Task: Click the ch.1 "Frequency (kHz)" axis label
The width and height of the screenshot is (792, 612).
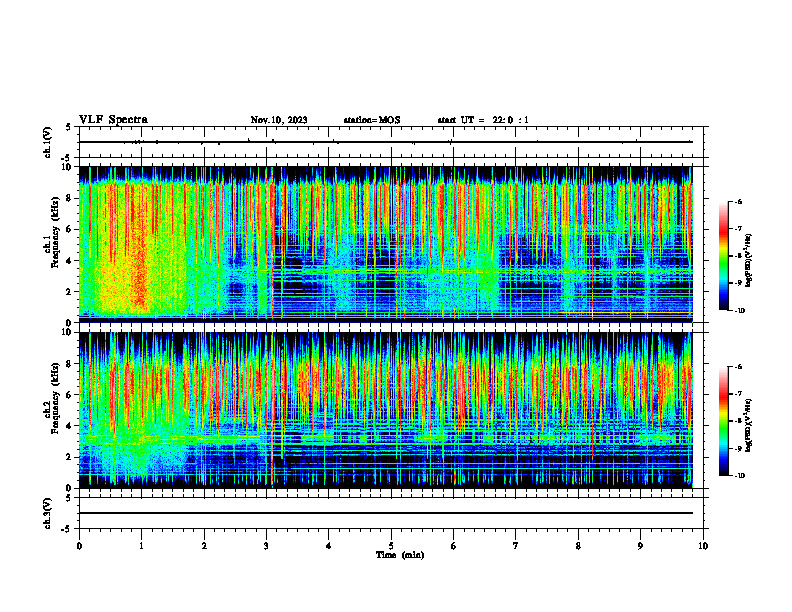Action: coord(56,232)
